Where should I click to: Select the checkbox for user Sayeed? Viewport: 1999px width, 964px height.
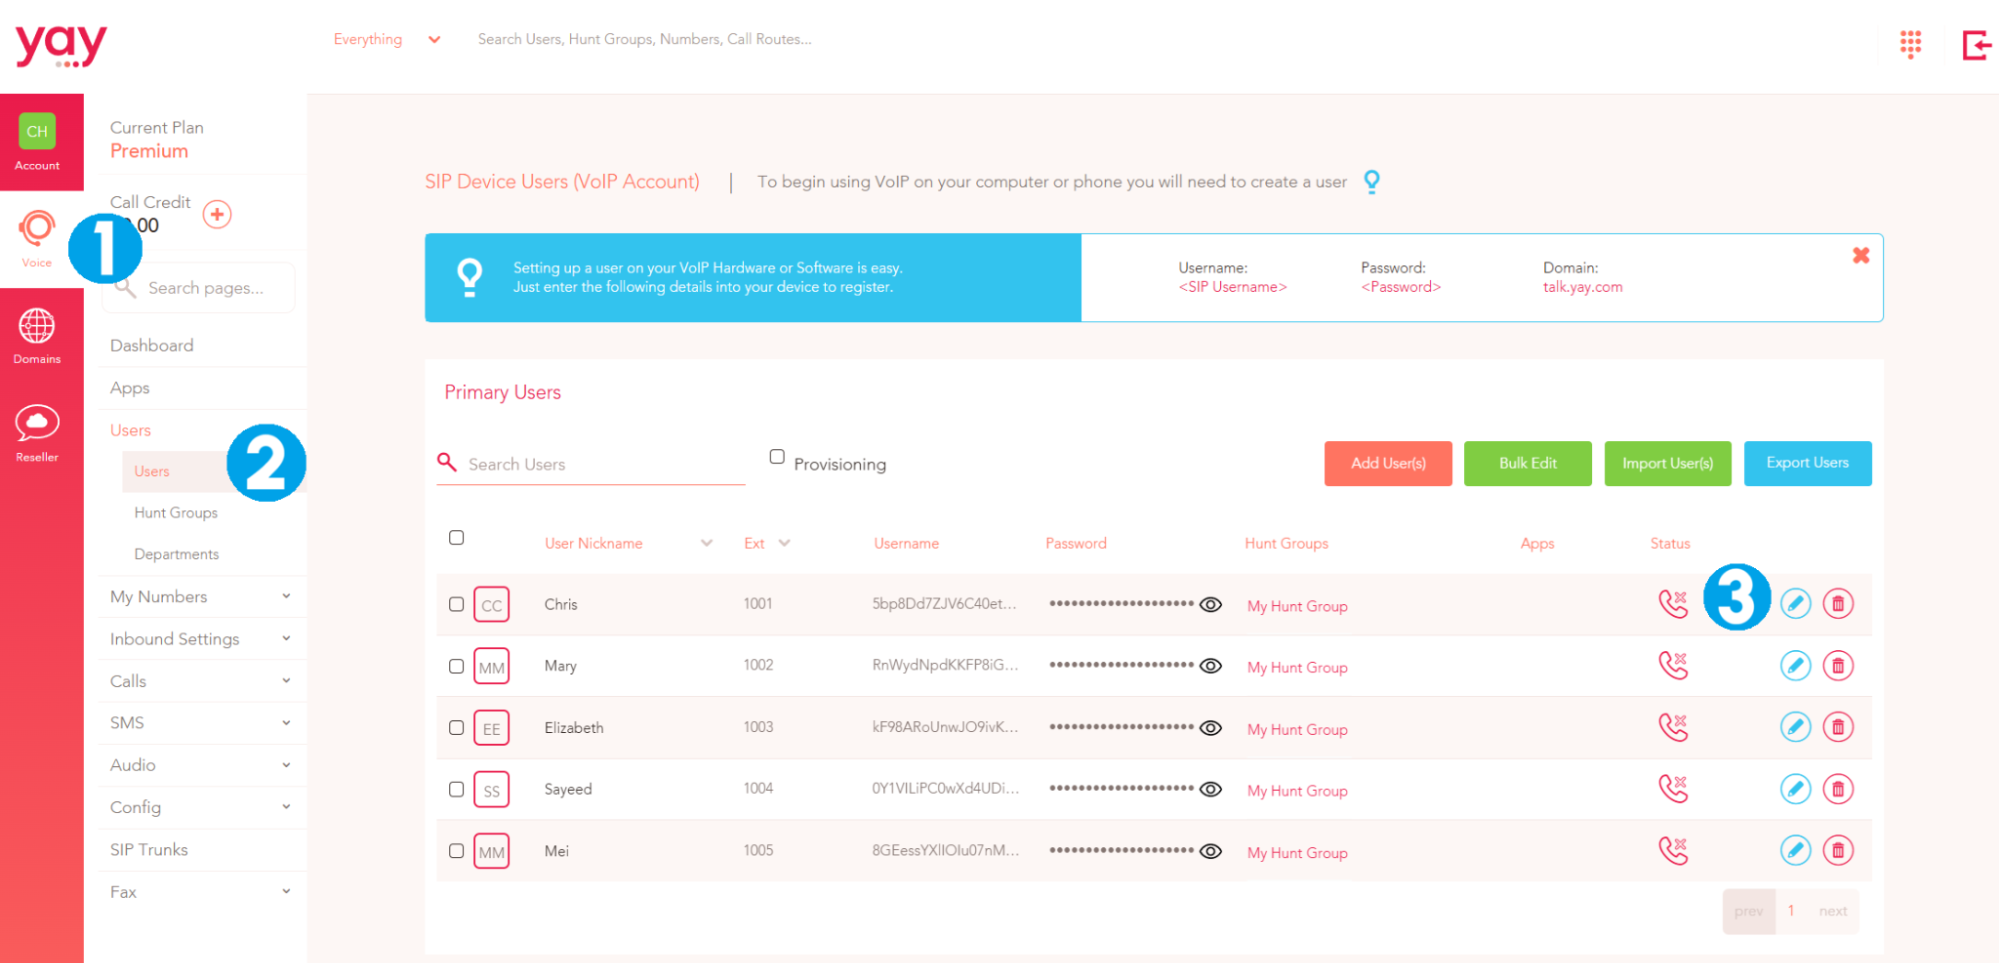456,789
